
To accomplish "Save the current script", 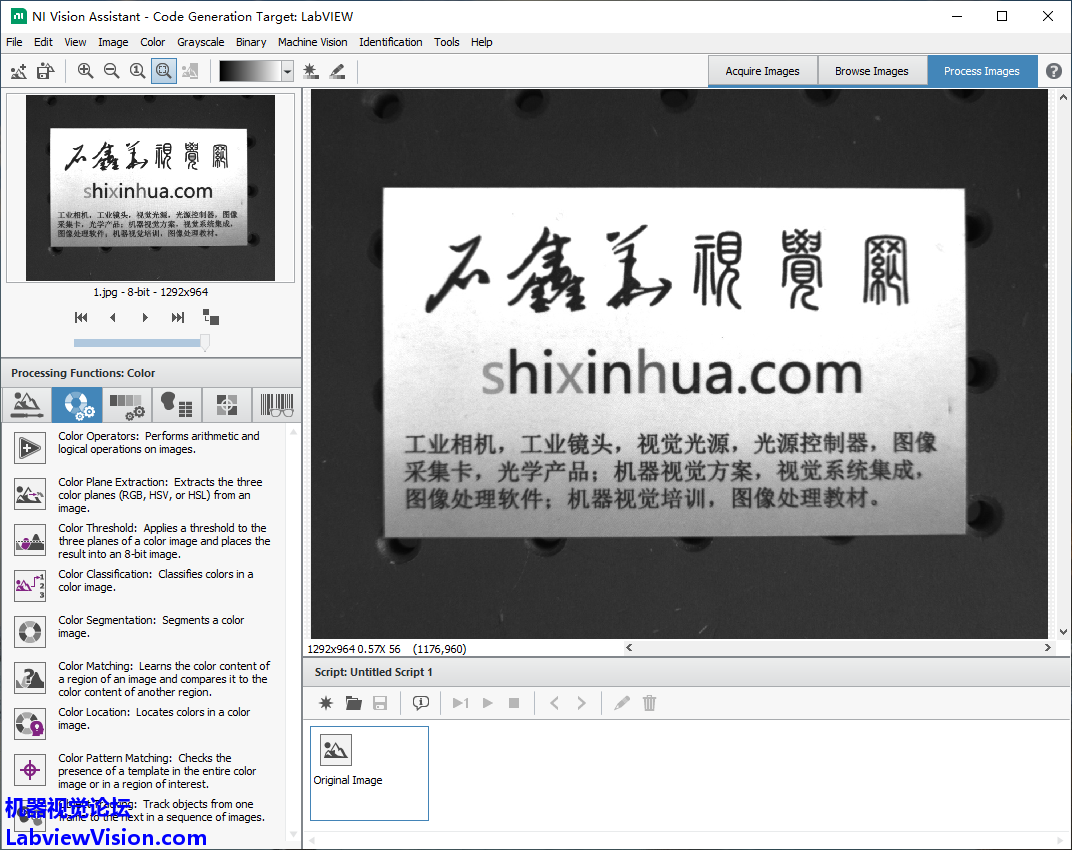I will pos(380,703).
